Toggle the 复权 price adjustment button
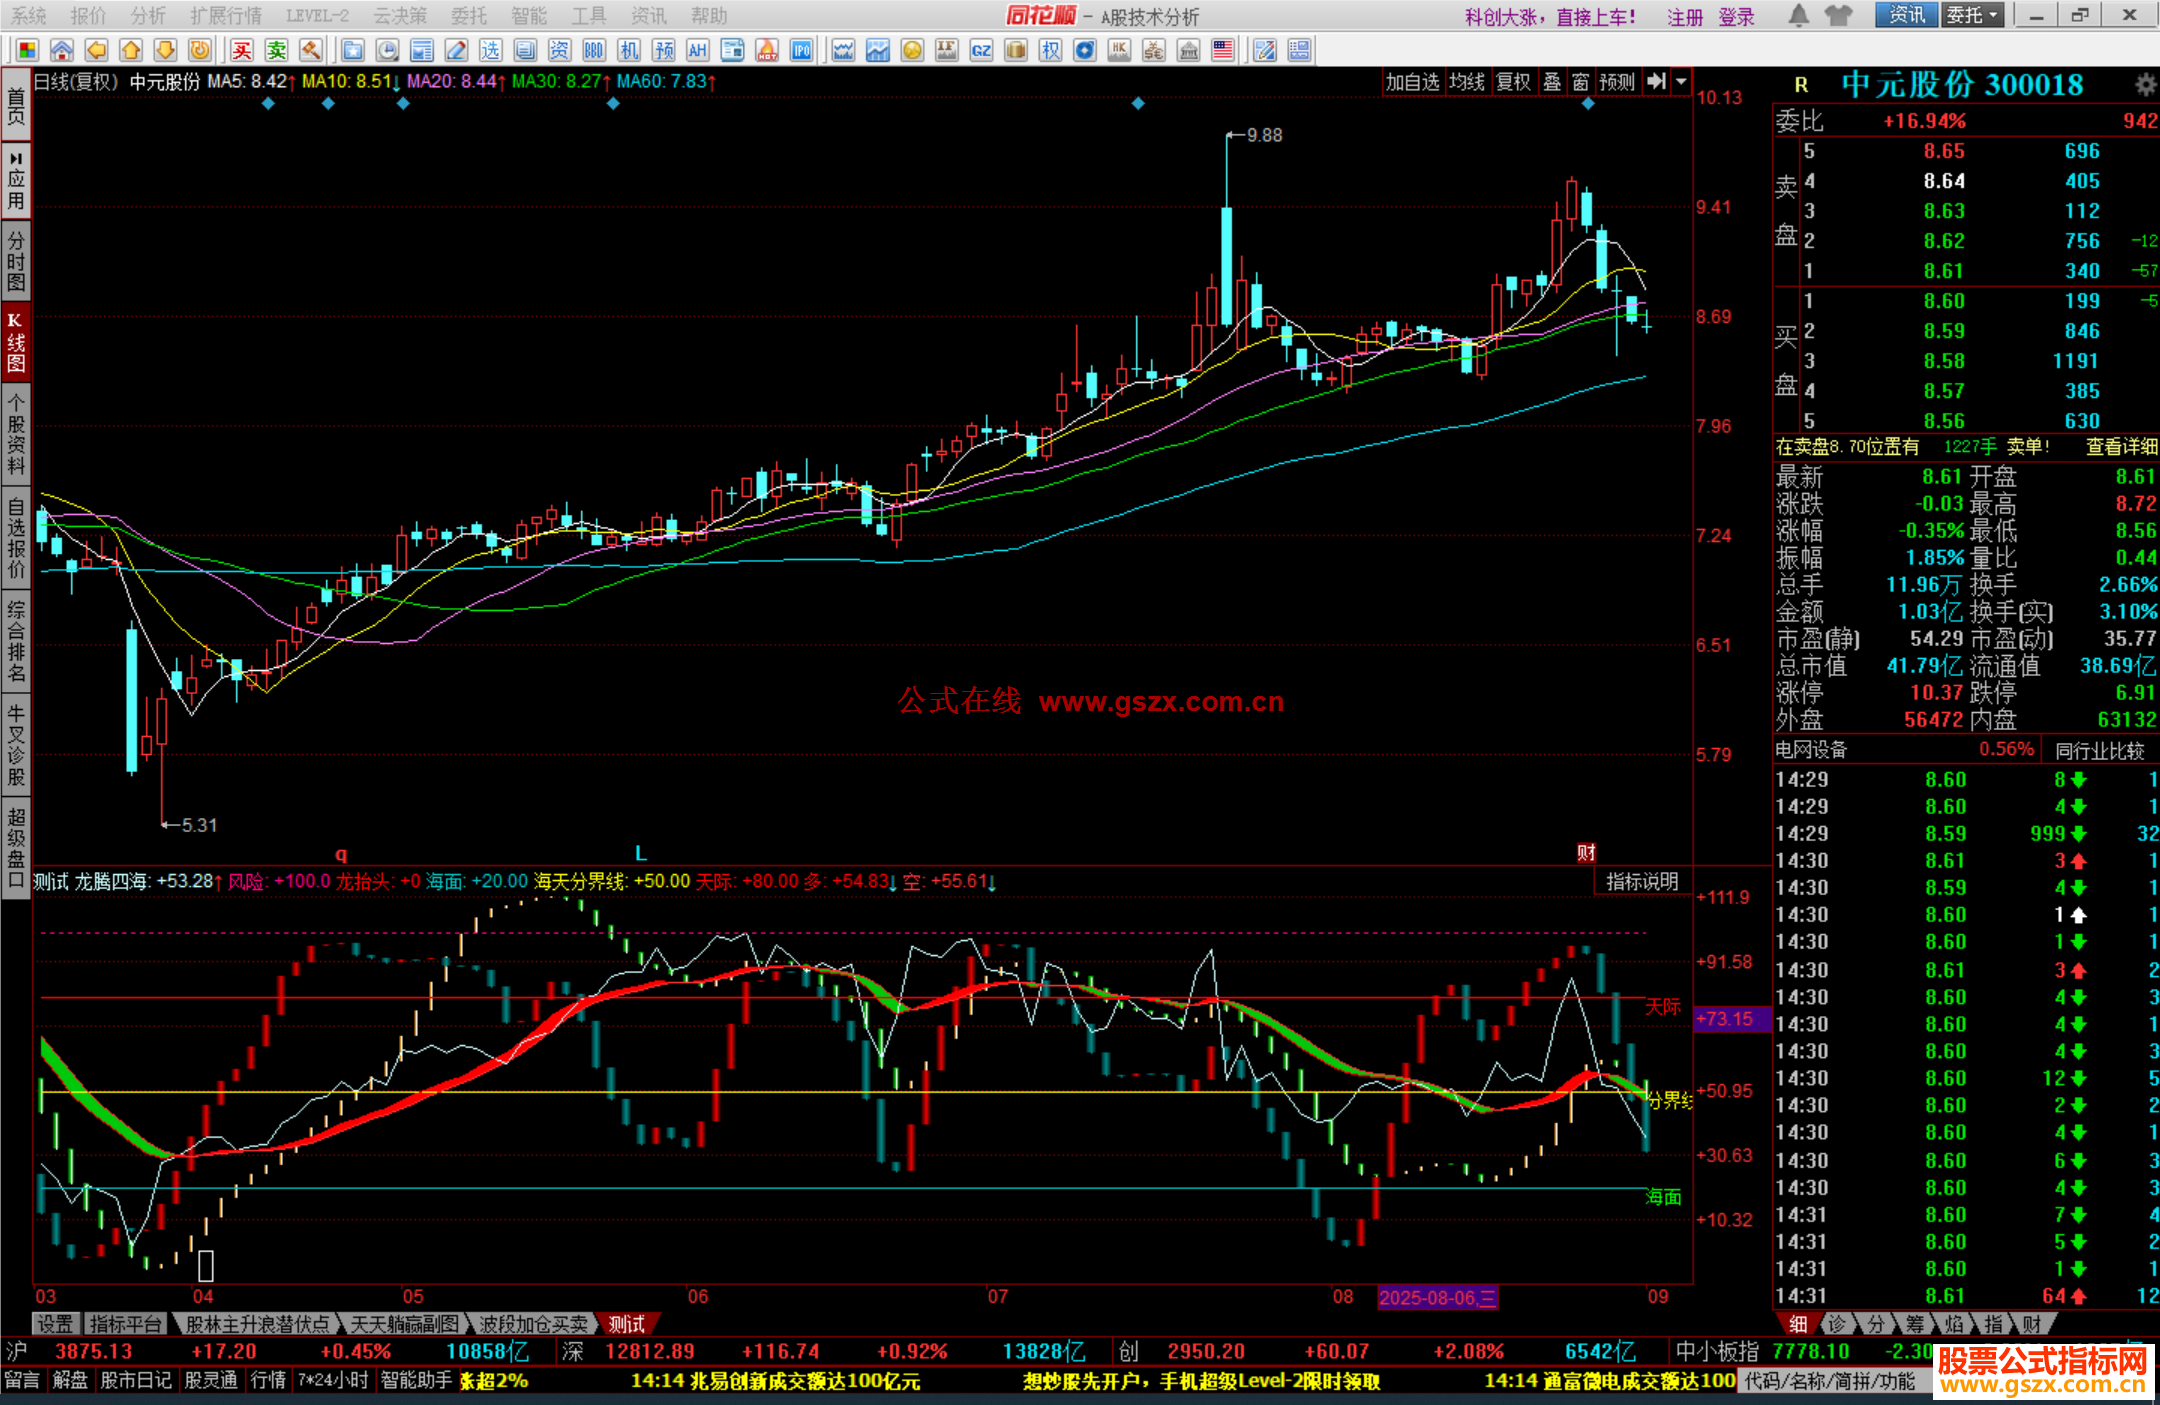Image resolution: width=2160 pixels, height=1405 pixels. click(x=1513, y=82)
